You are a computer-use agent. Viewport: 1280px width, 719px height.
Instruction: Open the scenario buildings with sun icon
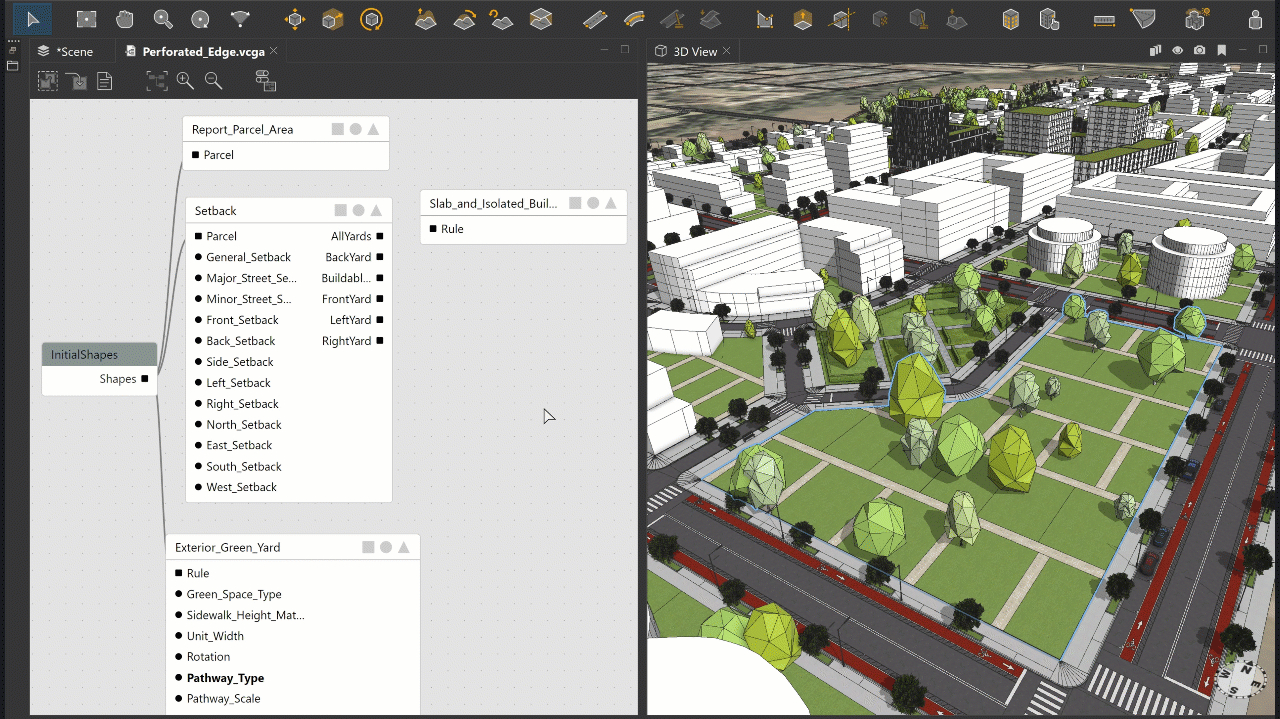tap(1197, 19)
